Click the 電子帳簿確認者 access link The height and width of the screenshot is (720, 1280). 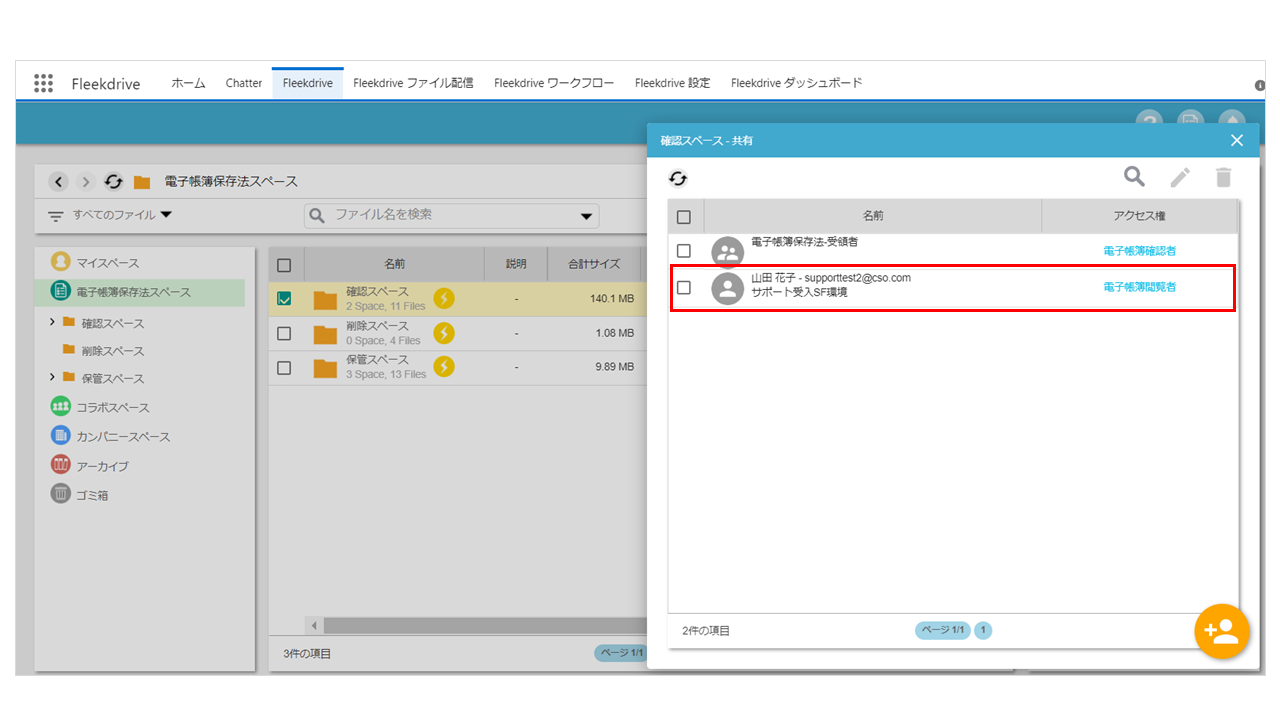point(1139,251)
